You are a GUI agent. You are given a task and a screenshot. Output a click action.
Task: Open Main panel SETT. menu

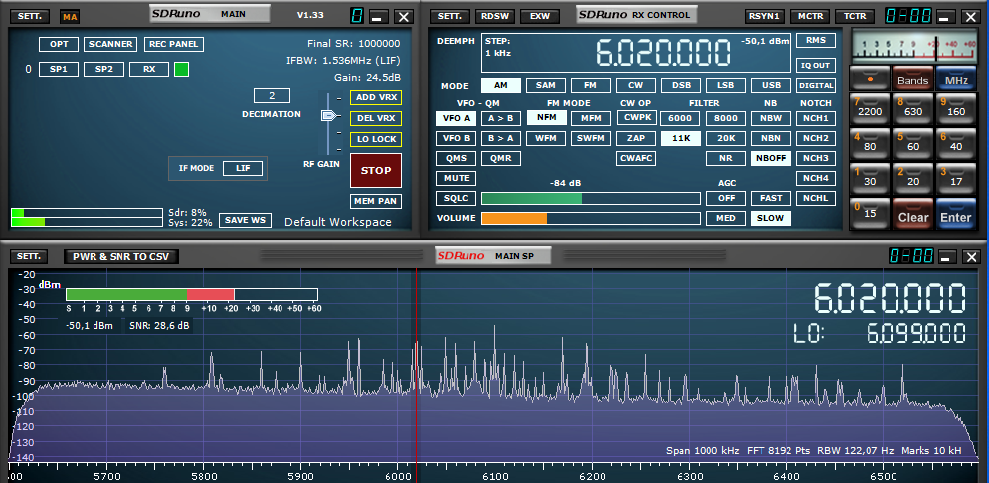click(29, 17)
